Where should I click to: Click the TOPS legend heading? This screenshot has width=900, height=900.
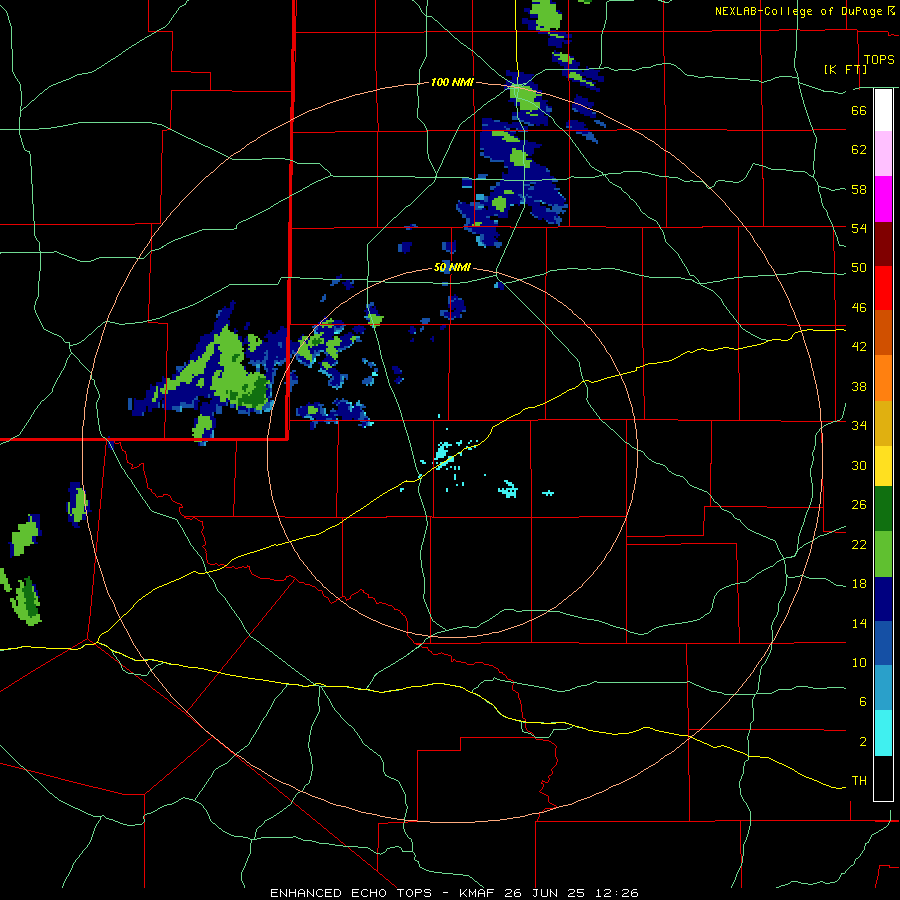879,59
